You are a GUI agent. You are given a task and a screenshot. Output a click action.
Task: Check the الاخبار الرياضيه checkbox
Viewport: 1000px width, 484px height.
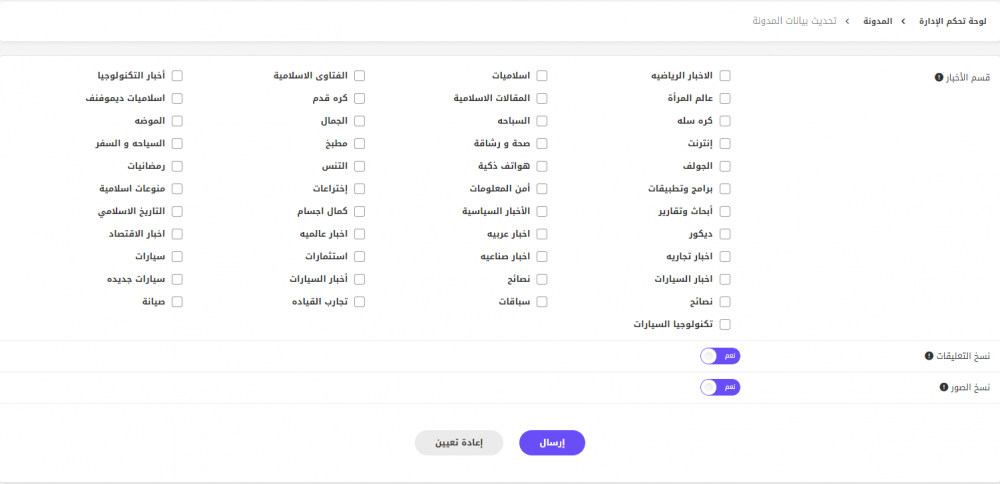tap(724, 76)
